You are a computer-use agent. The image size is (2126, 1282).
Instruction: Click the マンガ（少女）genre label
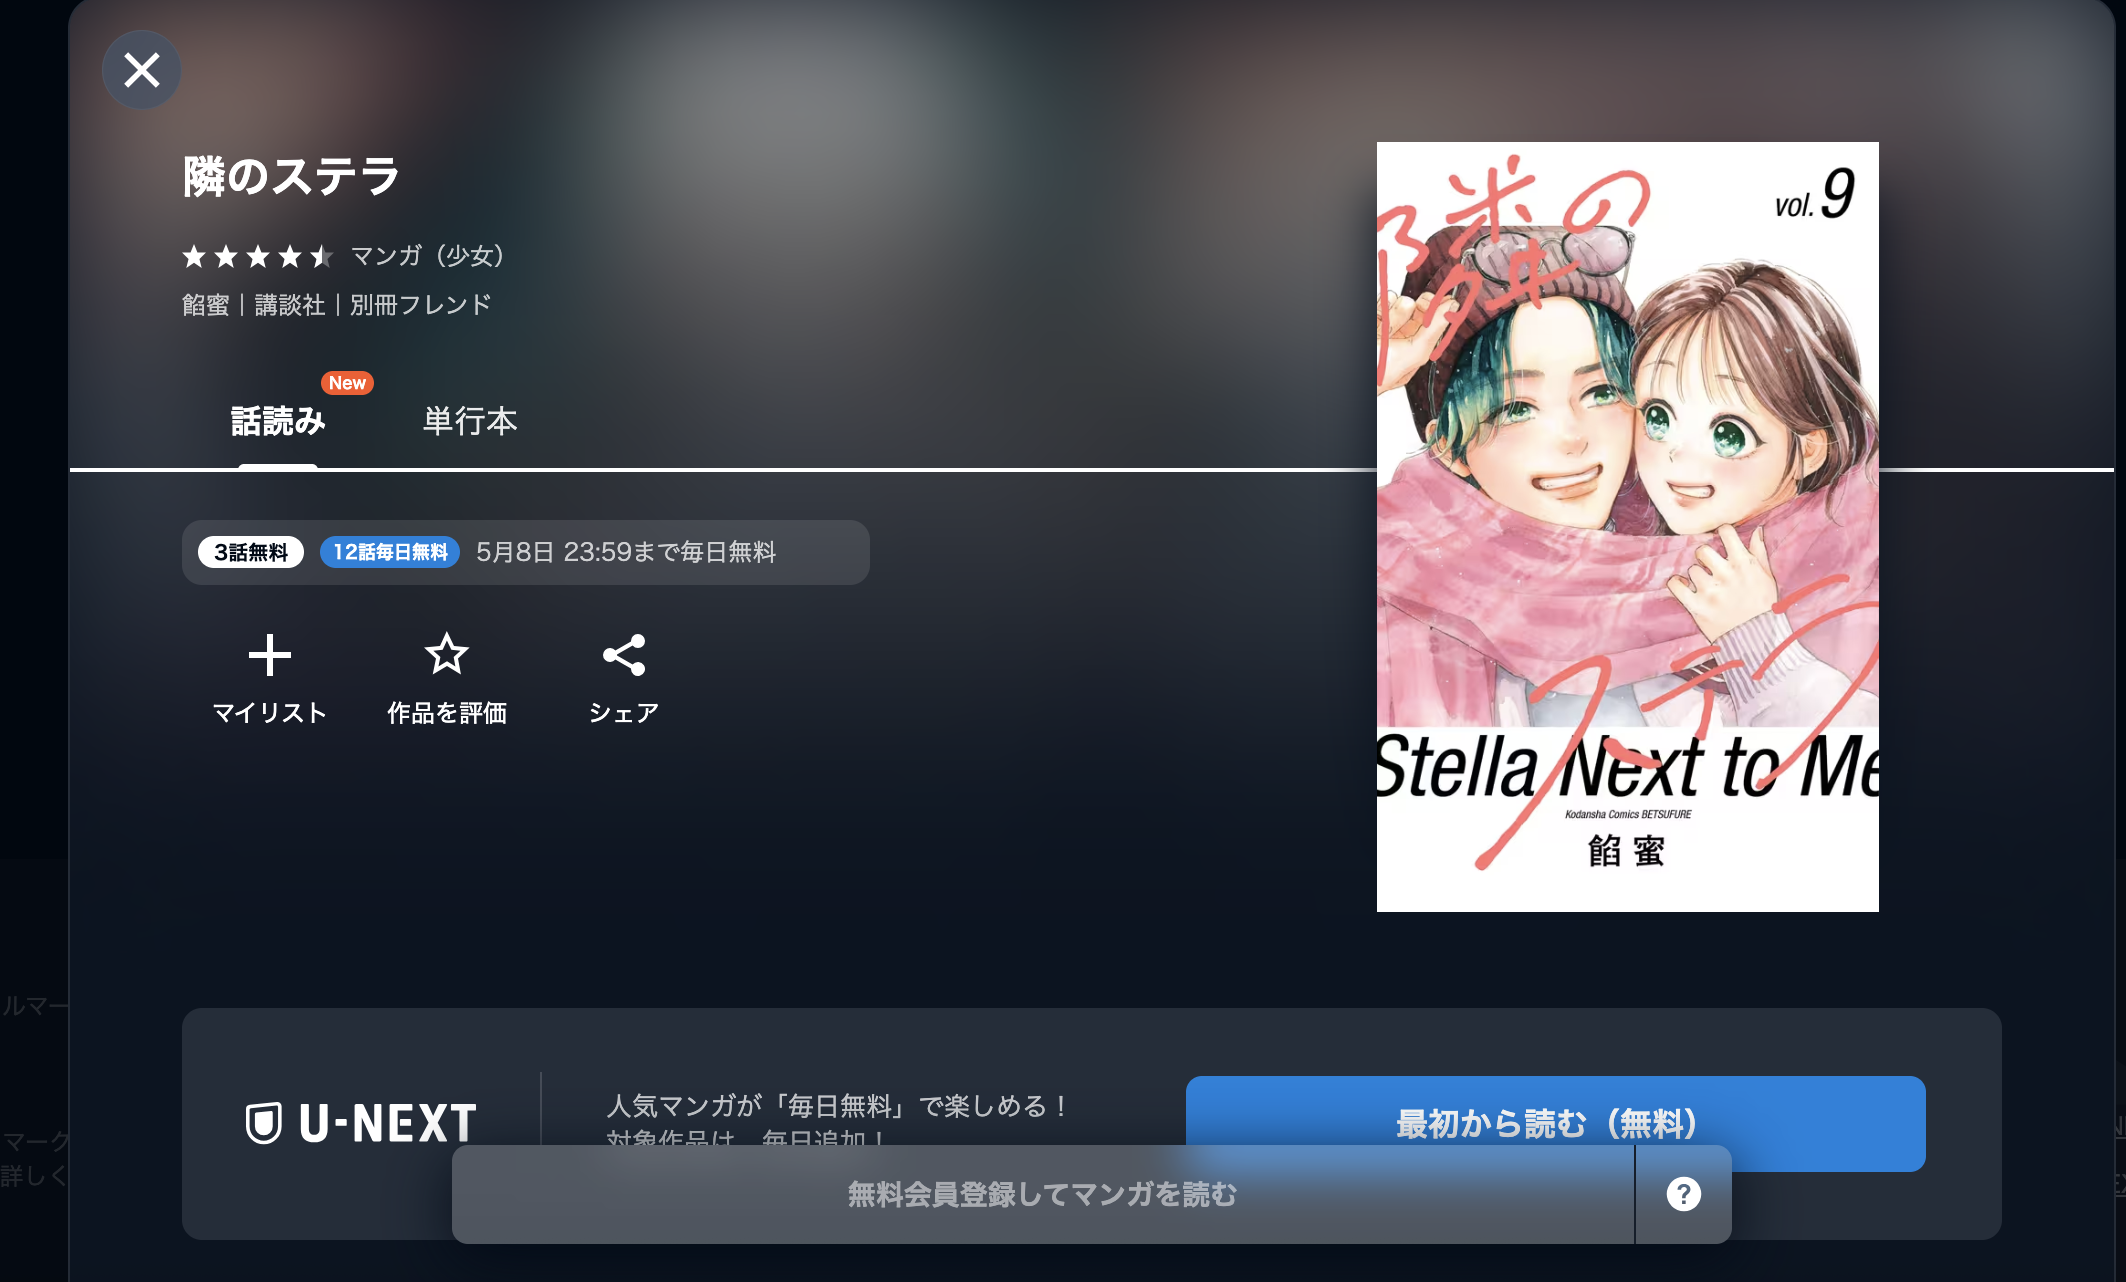pos(428,256)
